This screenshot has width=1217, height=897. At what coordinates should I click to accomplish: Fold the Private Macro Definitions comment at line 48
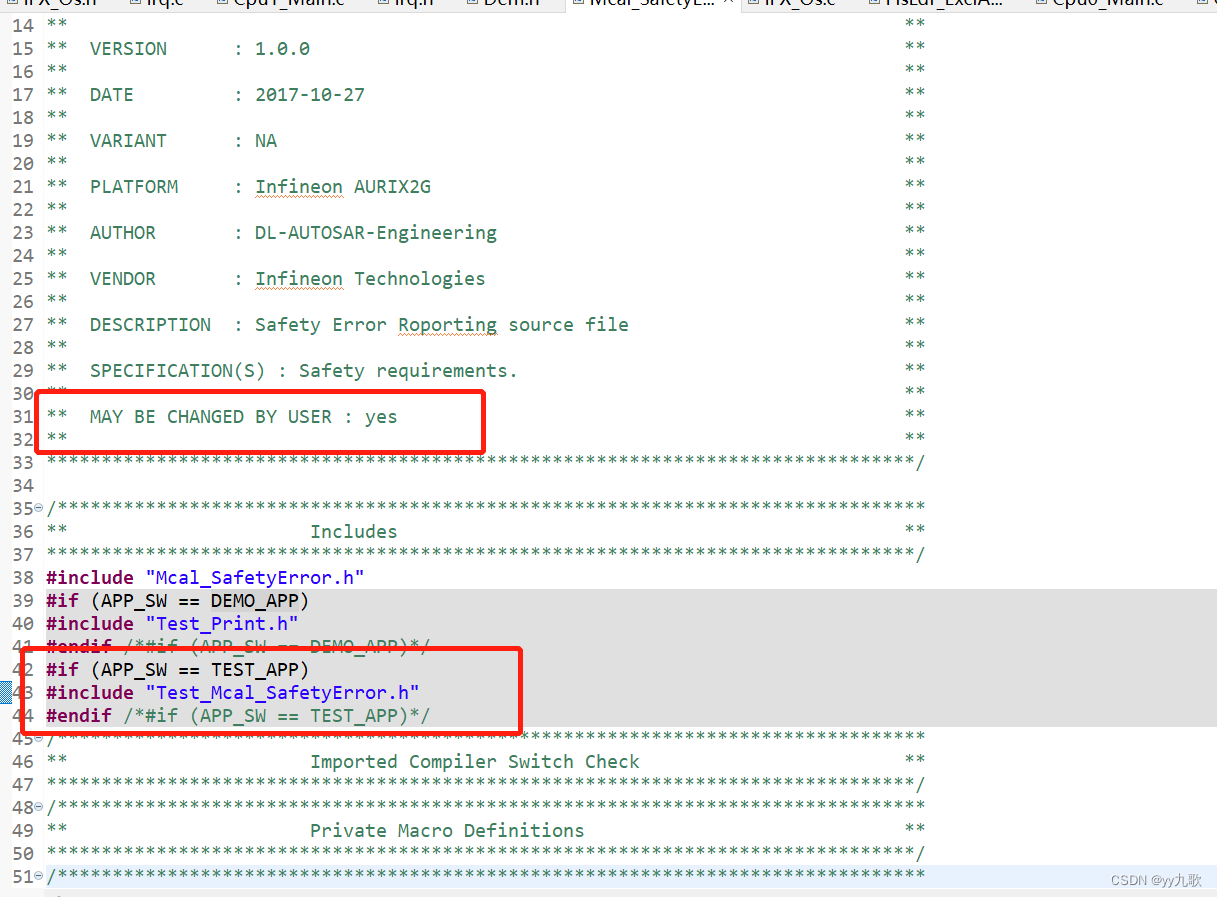click(39, 807)
